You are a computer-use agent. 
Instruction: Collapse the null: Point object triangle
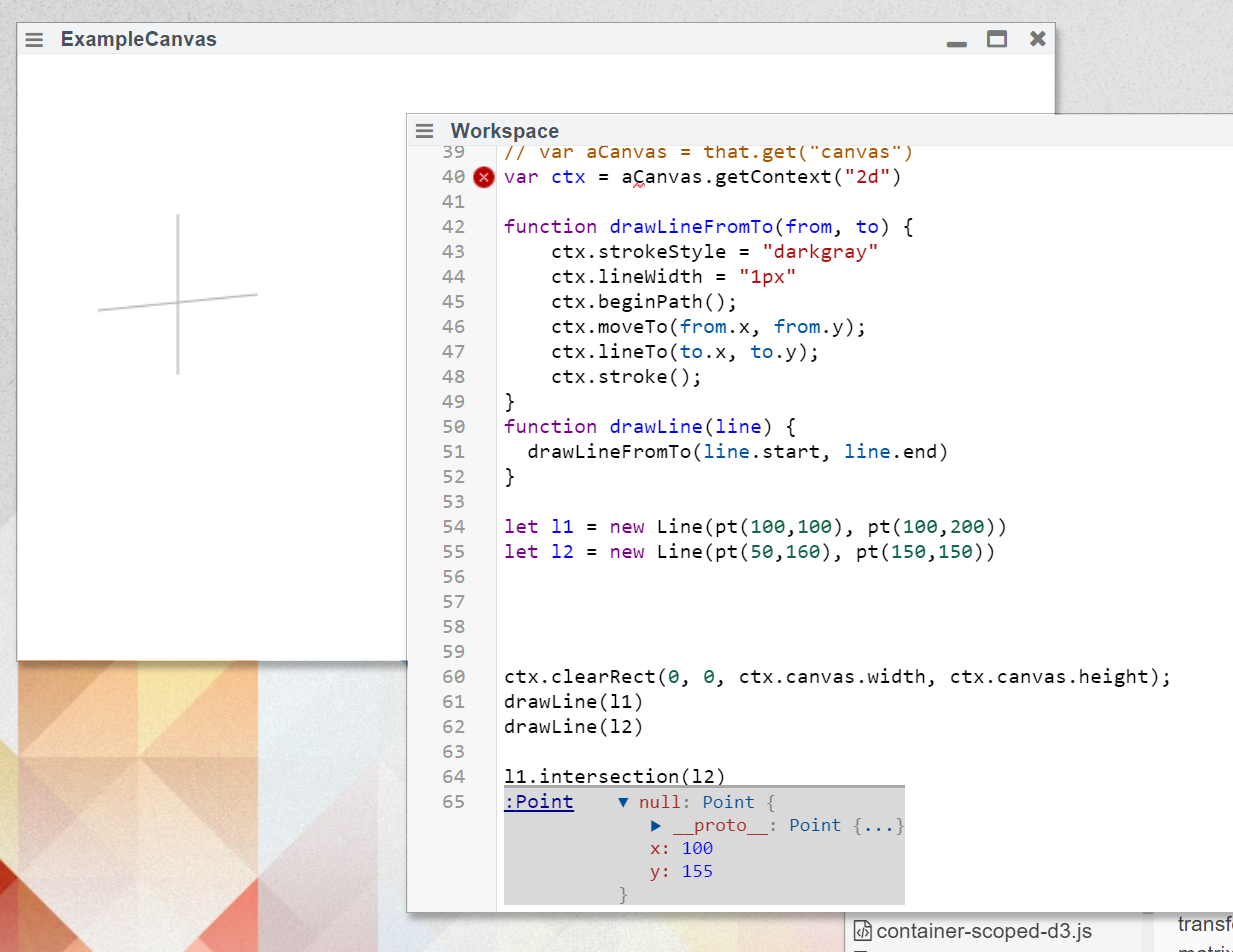[624, 802]
